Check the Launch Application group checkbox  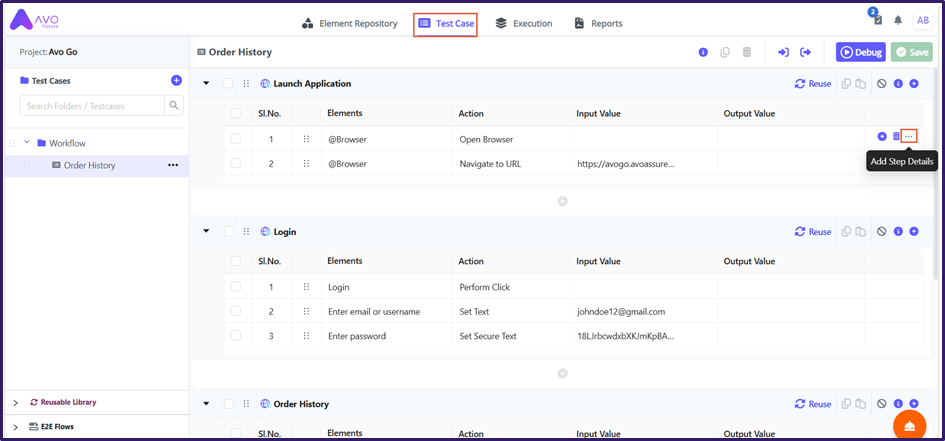[229, 84]
